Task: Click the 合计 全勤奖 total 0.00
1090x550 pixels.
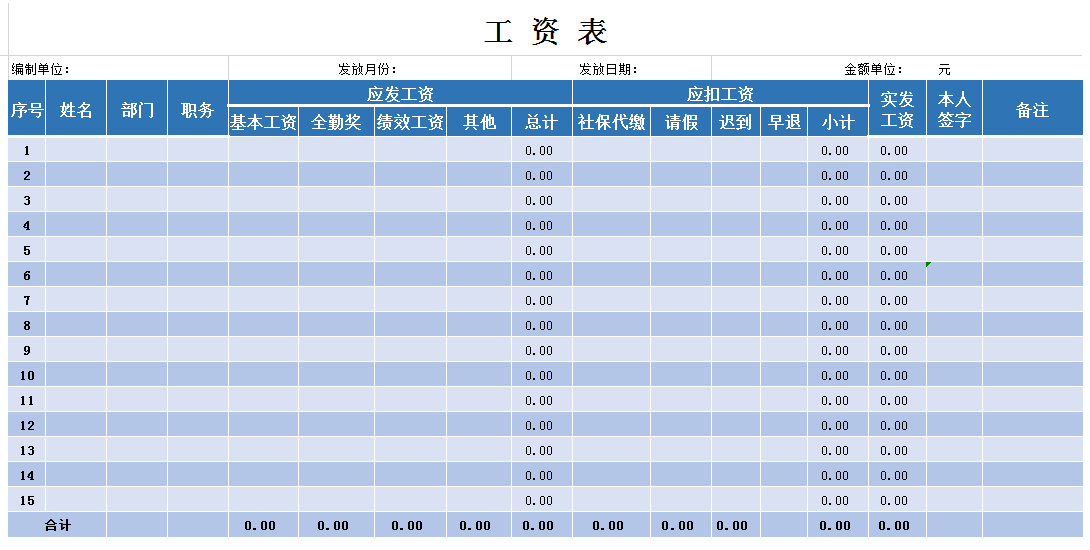Action: coord(336,526)
